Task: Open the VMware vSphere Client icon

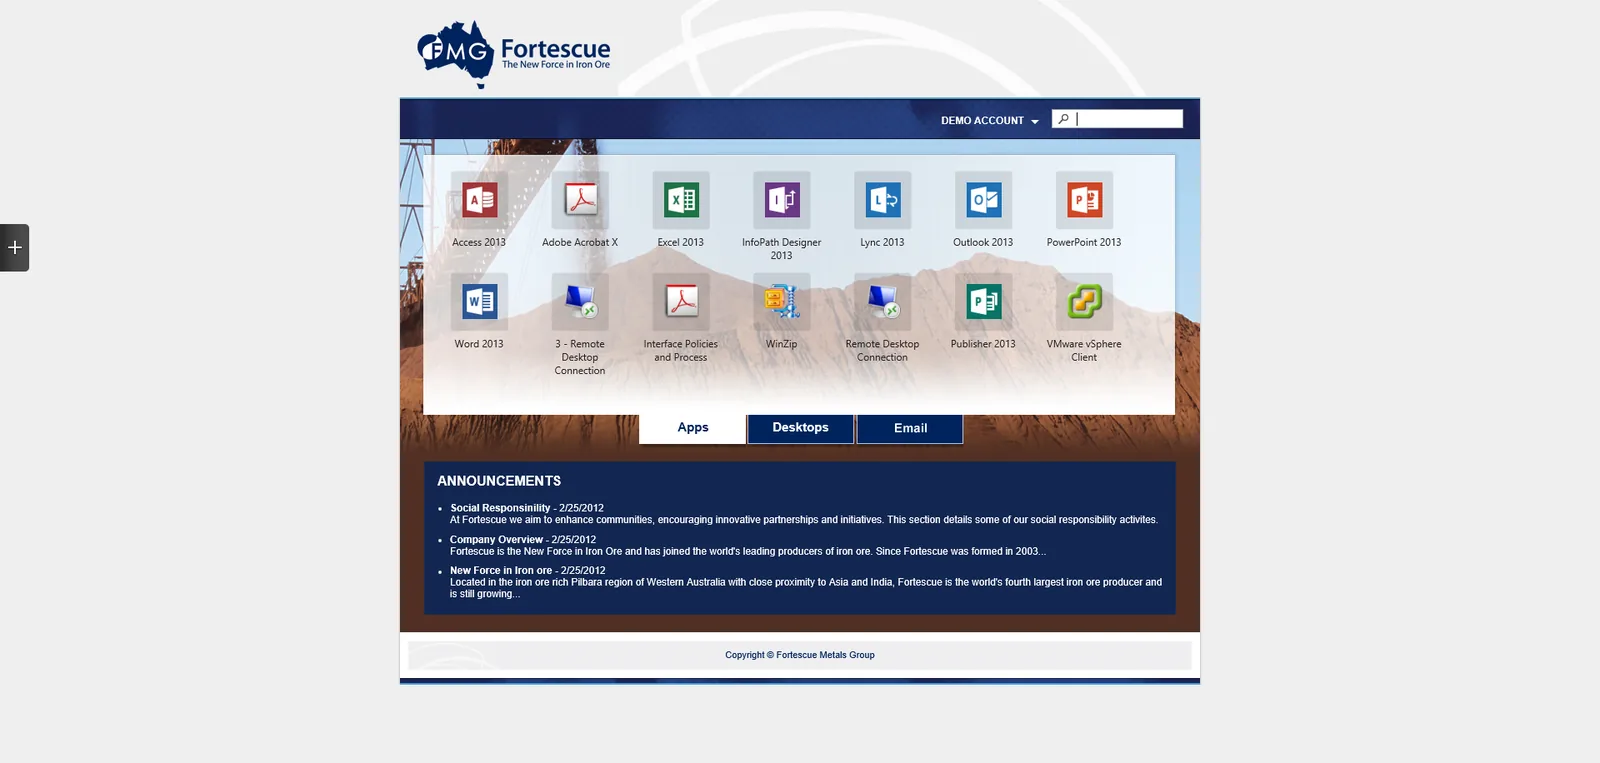Action: (x=1085, y=302)
